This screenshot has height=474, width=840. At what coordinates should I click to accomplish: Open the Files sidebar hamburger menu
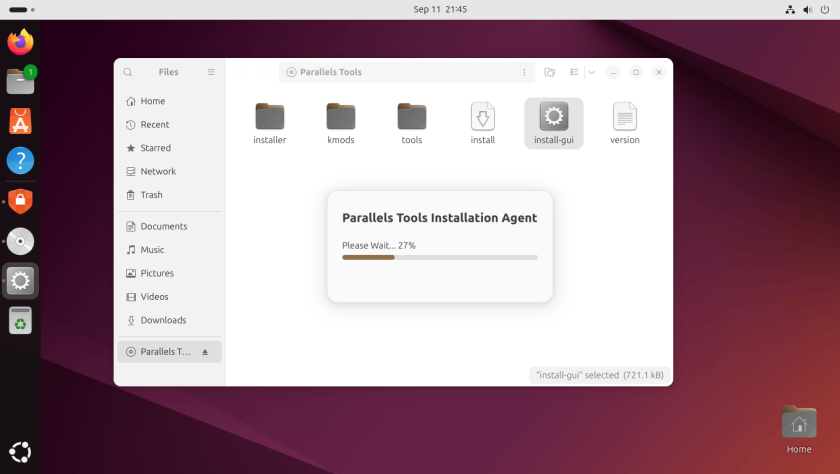(x=211, y=72)
